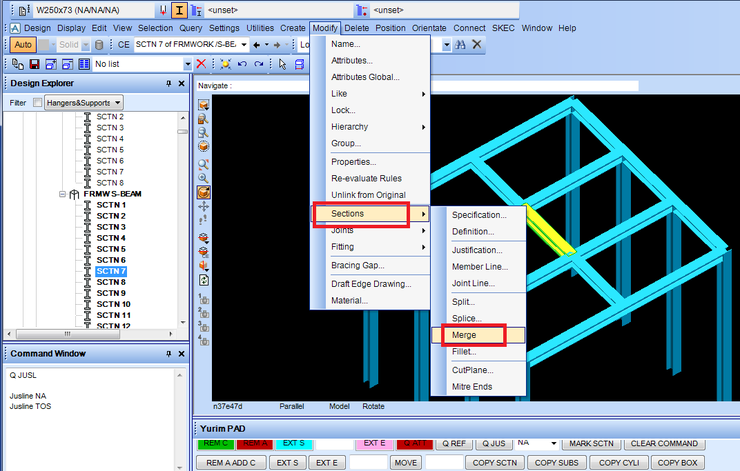Open the No list dropdown
The image size is (740, 471).
point(187,64)
